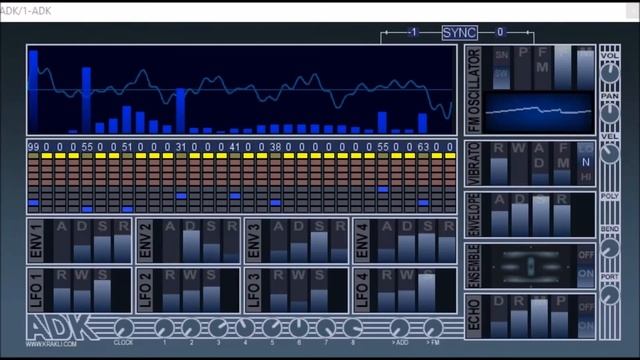Toggle the POLY switch
640x360 pixels.
(x=609, y=196)
